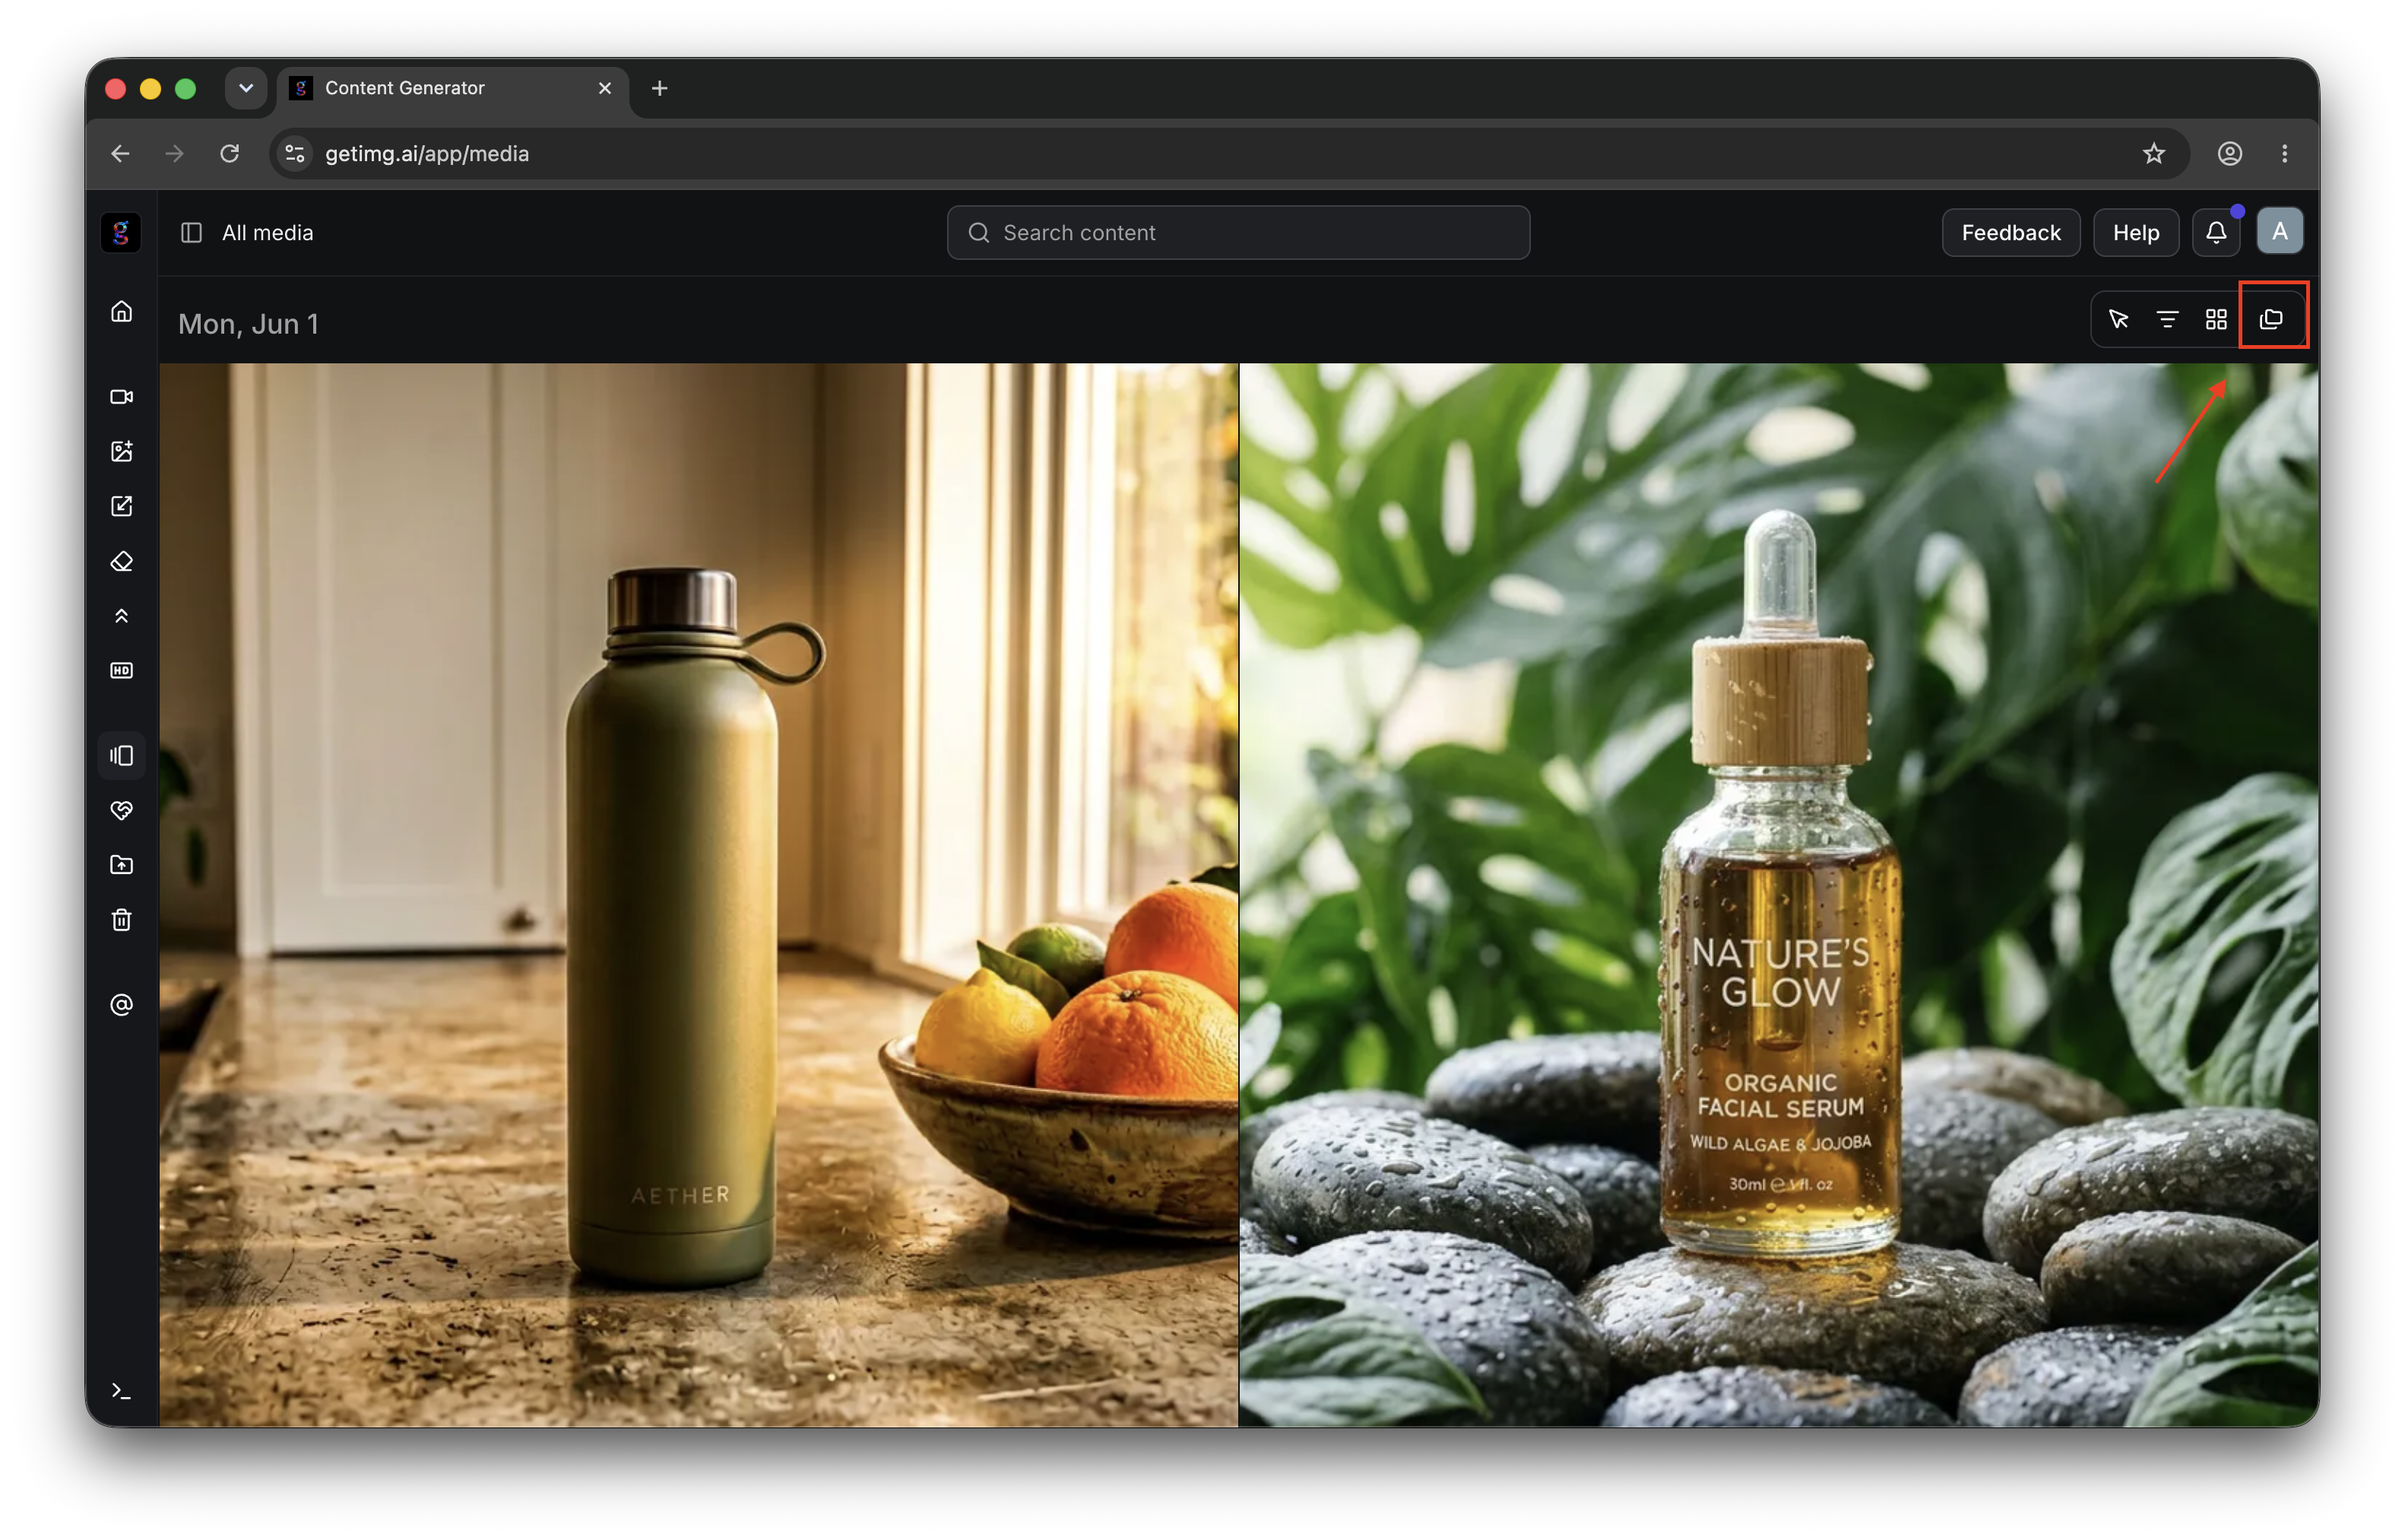Open the uploads folder sidebar icon

121,865
